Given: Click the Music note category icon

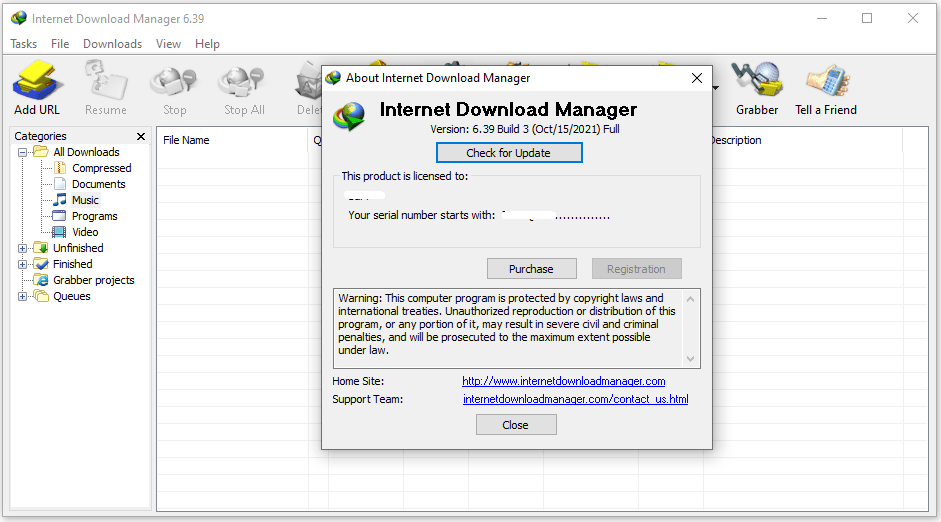Looking at the screenshot, I should click(x=60, y=200).
